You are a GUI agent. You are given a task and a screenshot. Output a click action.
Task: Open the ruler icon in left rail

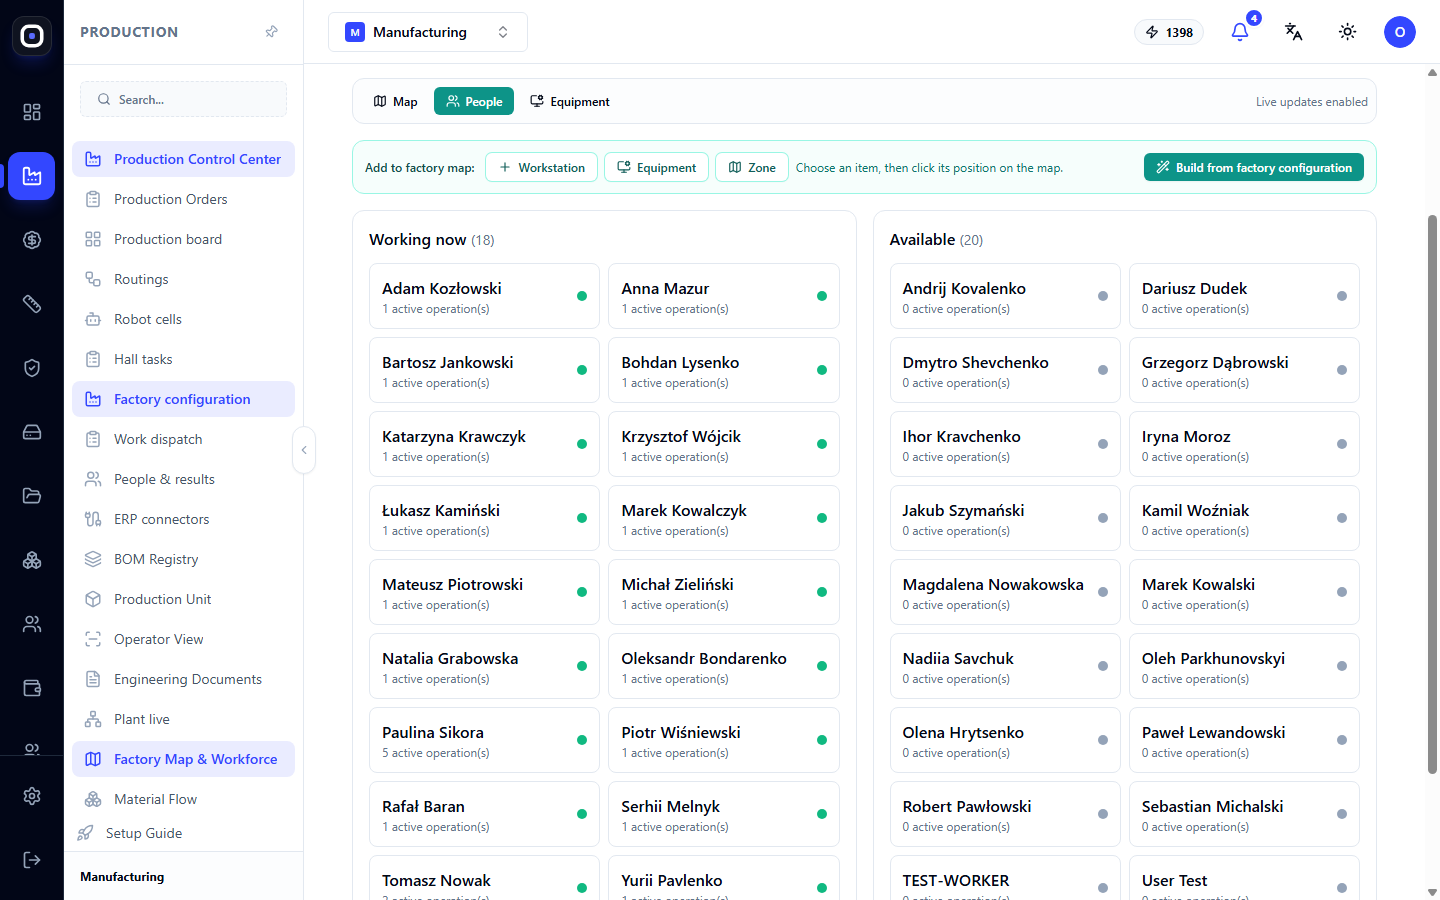(x=32, y=304)
